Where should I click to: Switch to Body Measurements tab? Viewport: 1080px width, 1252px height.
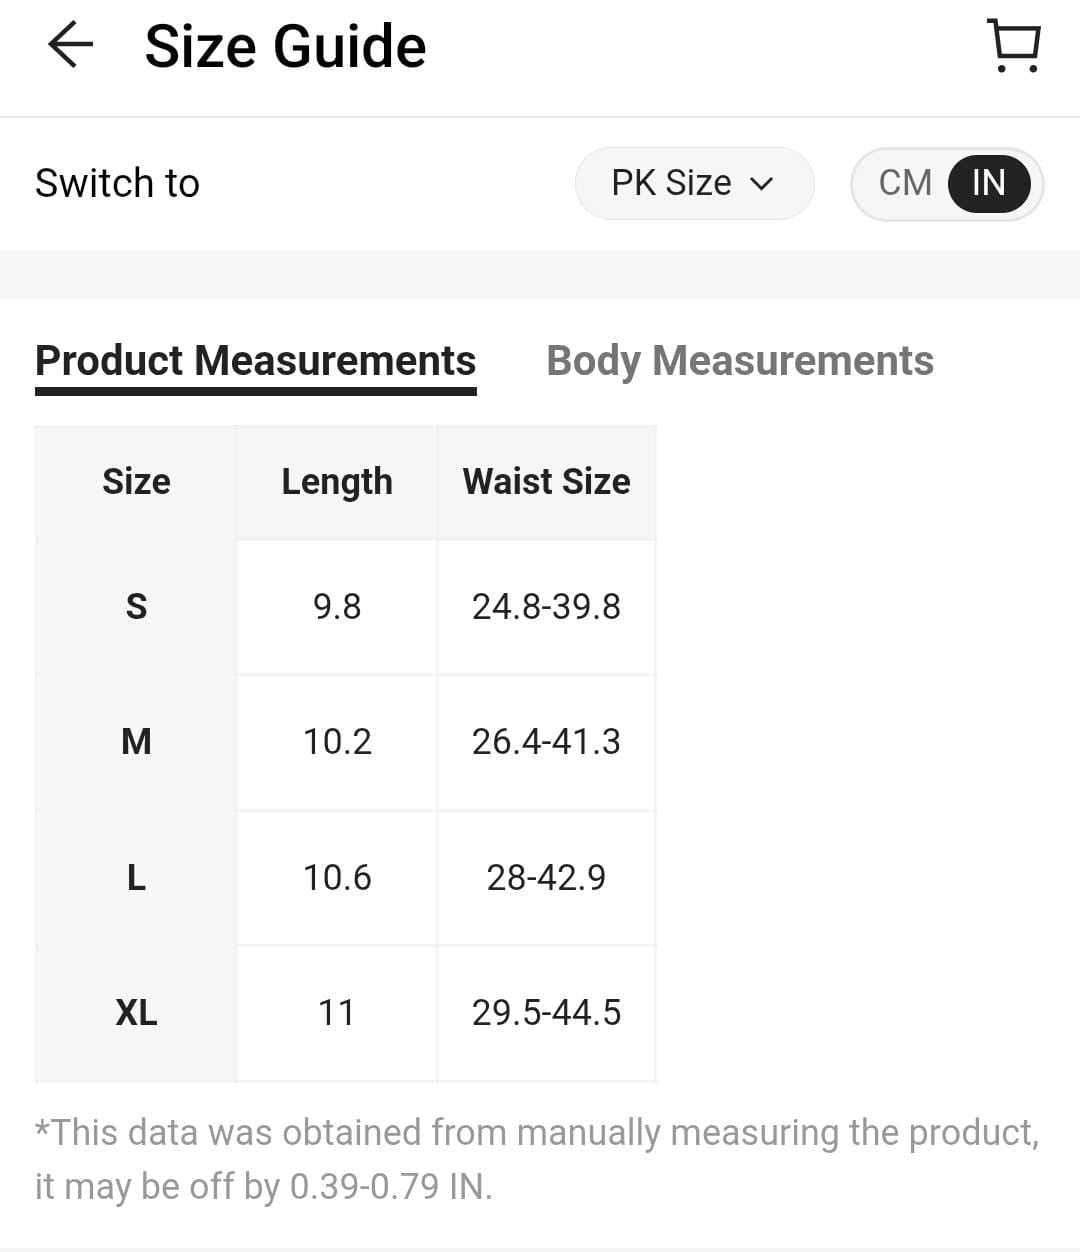point(739,361)
